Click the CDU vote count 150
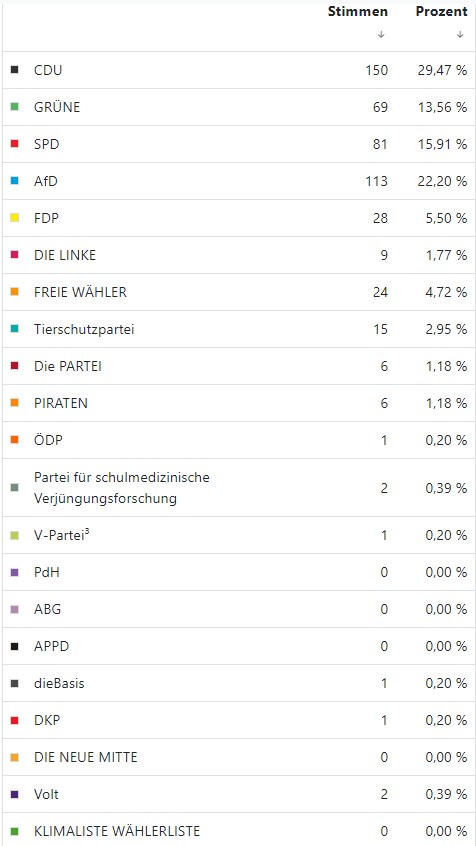 point(376,70)
